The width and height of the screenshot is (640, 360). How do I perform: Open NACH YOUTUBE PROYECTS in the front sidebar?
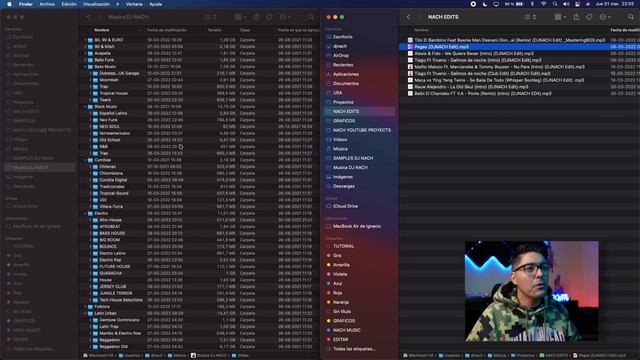click(362, 130)
